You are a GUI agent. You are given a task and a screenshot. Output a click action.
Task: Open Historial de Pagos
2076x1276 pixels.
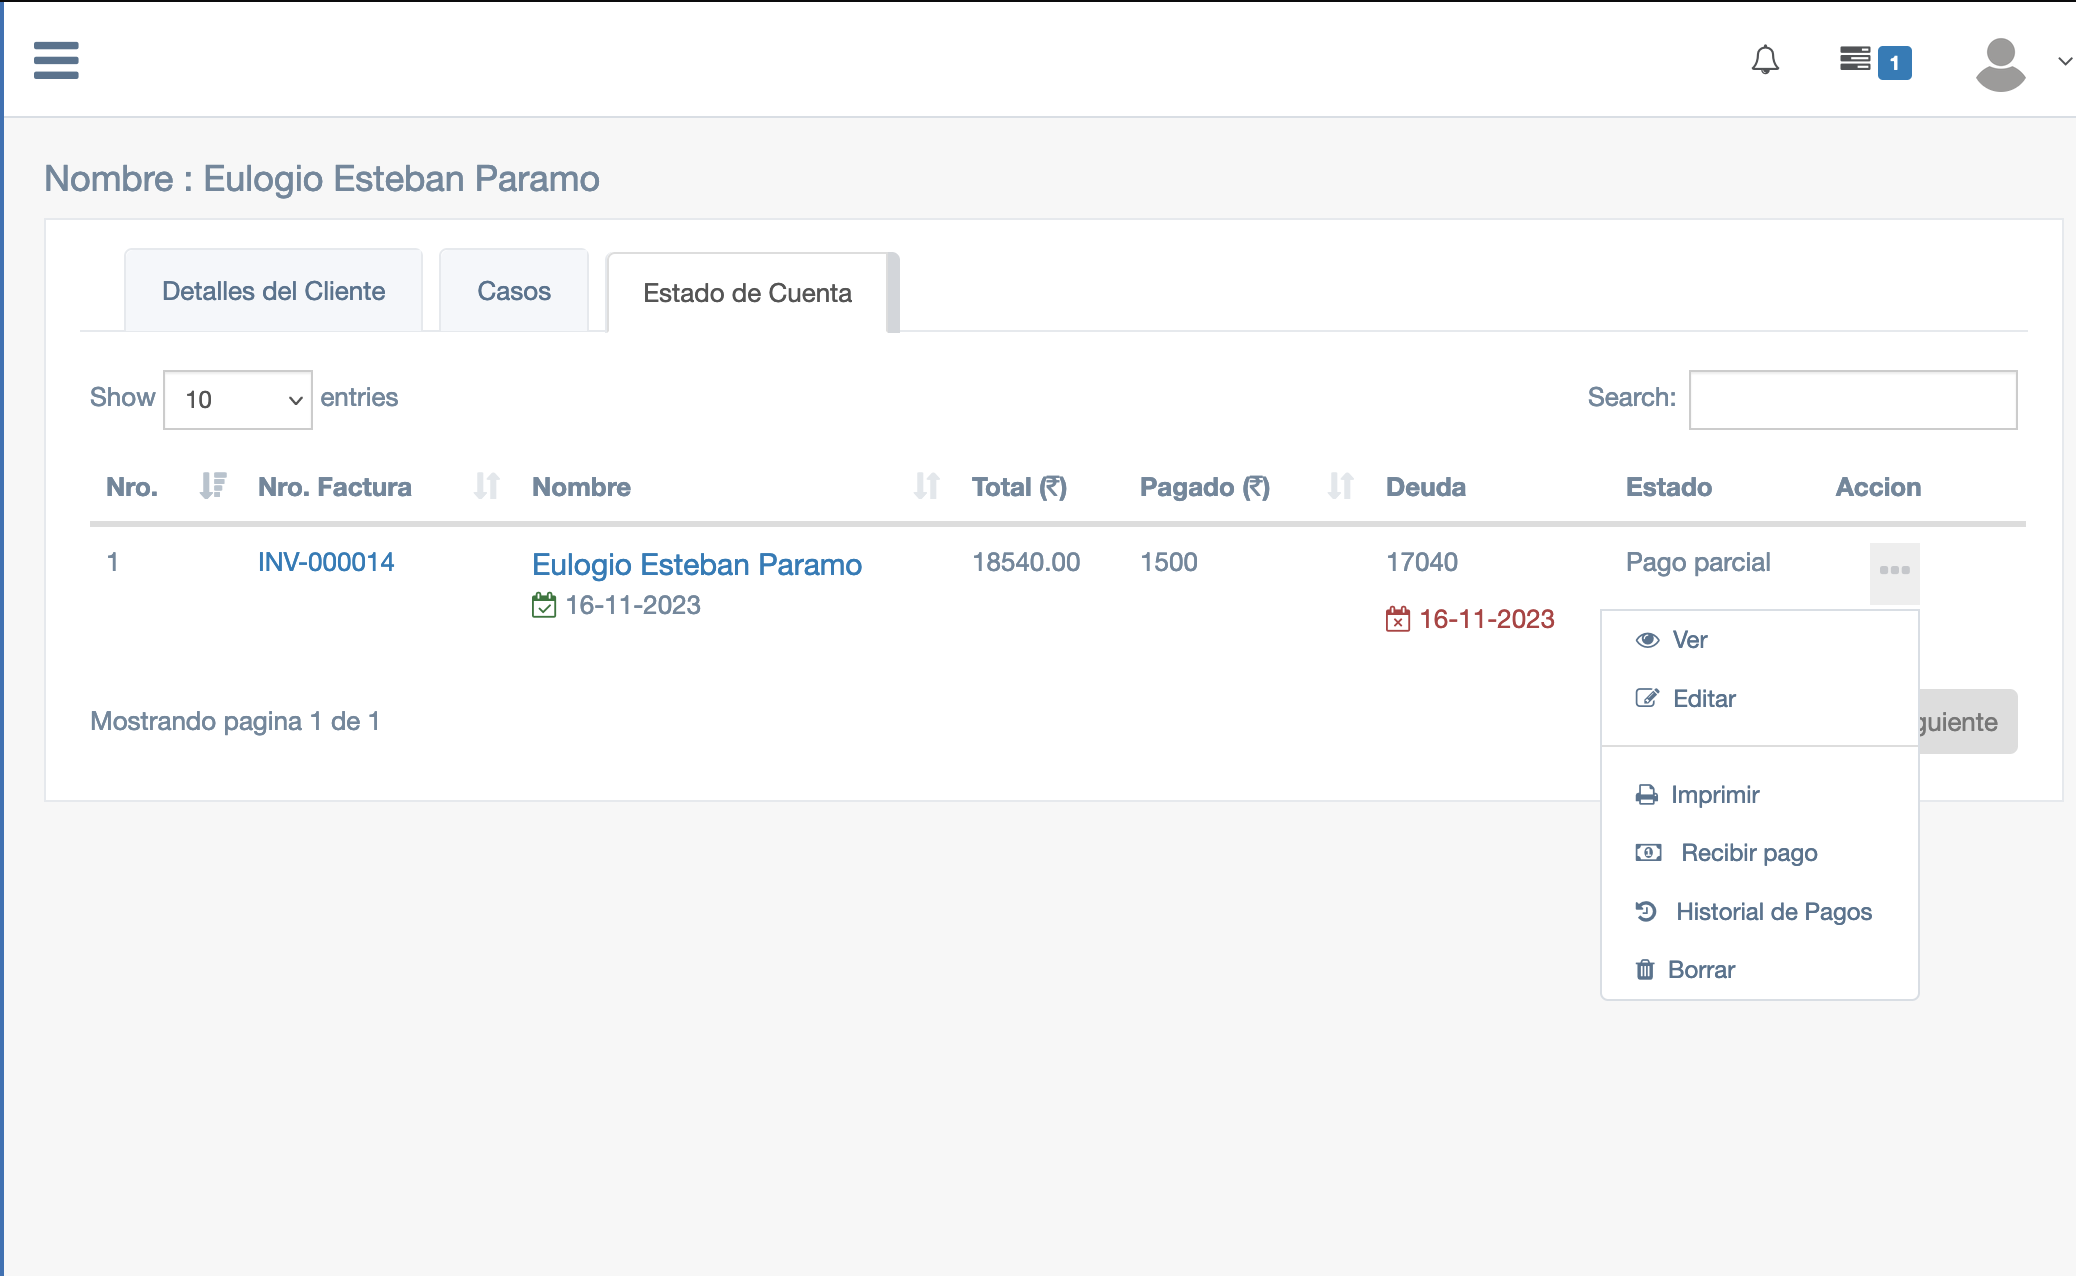1773,912
